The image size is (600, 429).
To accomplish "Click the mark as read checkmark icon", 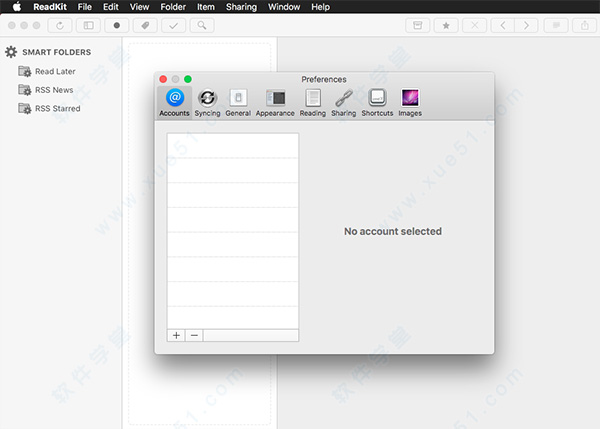I will [x=173, y=26].
